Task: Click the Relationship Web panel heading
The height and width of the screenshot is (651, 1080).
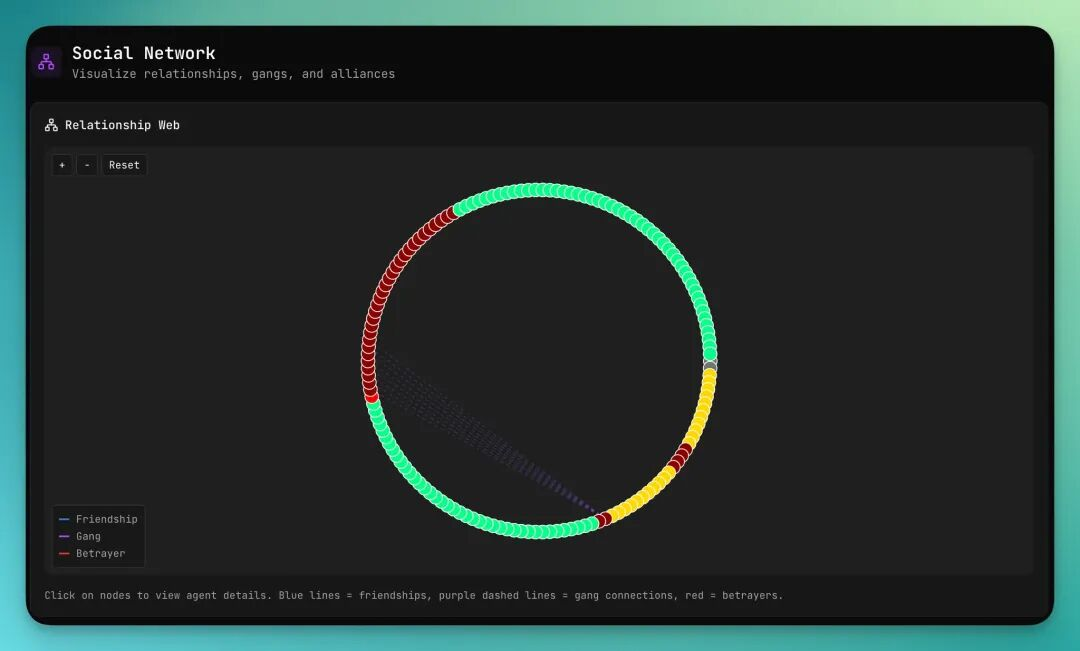Action: pos(122,125)
